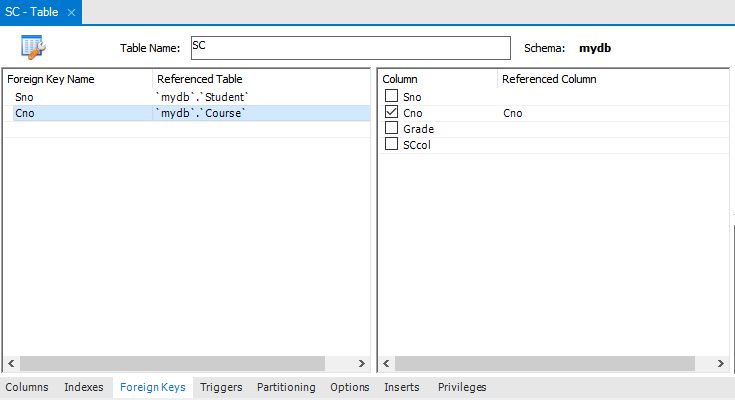Open the Partitioning tab
The image size is (735, 400).
[x=286, y=387]
